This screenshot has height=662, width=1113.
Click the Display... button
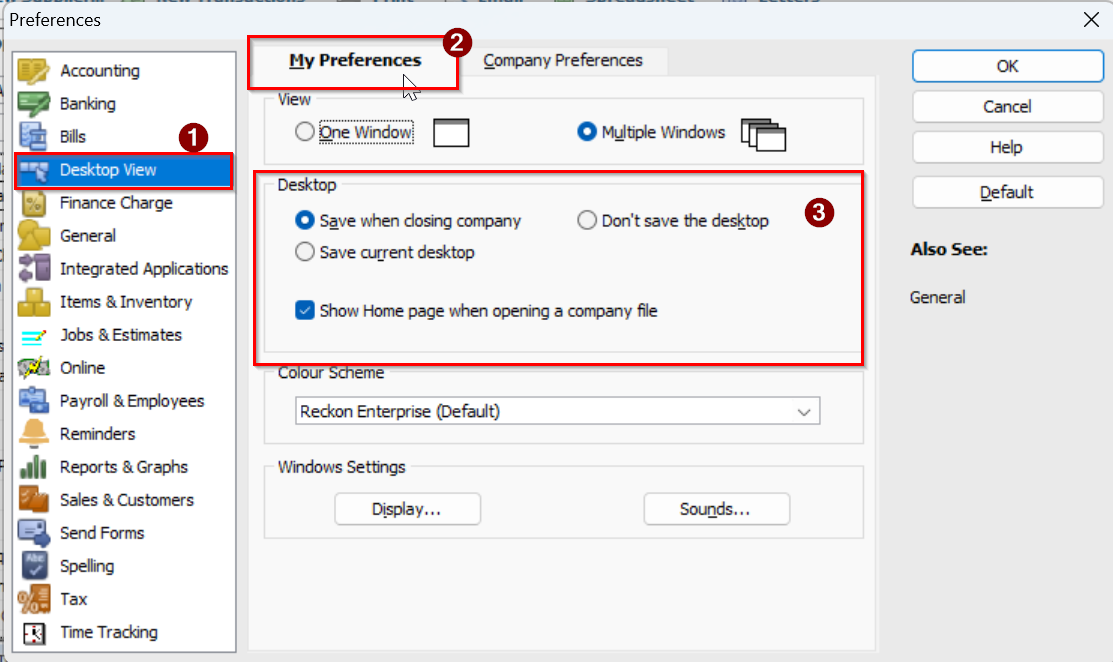pyautogui.click(x=407, y=509)
